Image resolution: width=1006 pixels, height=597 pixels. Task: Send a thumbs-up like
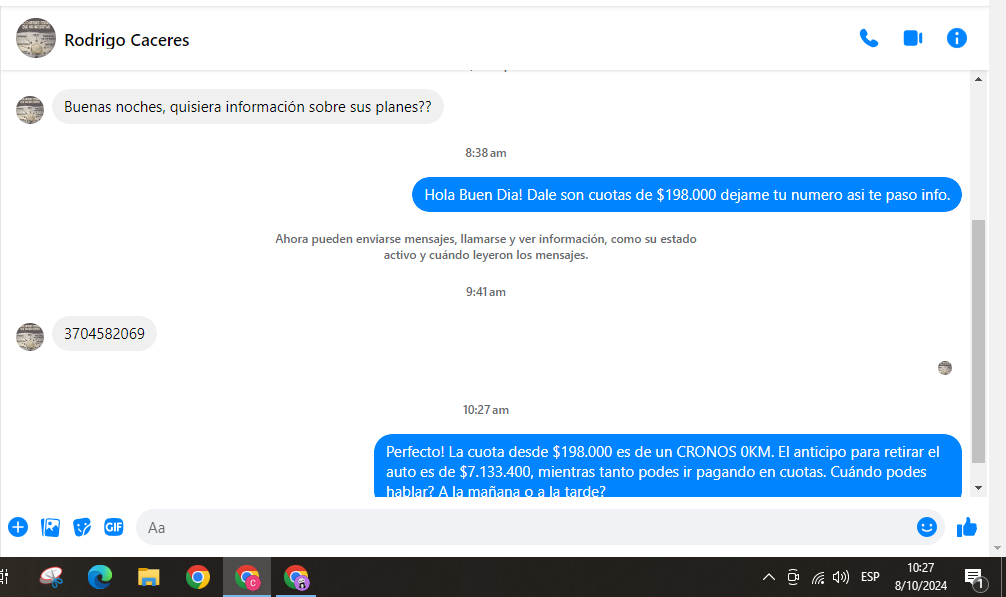pos(966,527)
